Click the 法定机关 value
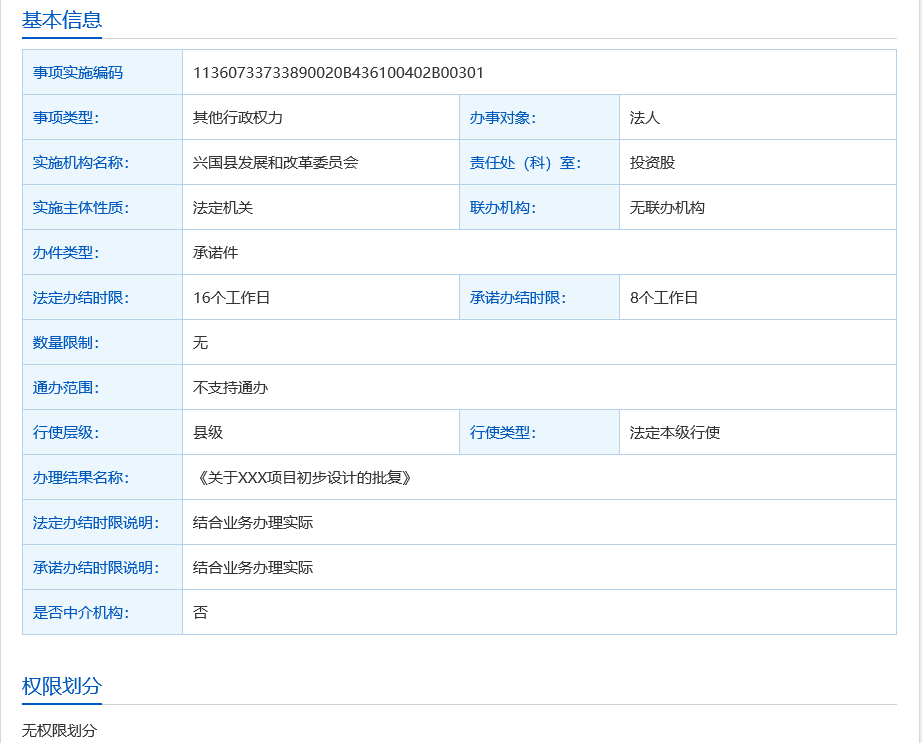 click(223, 207)
